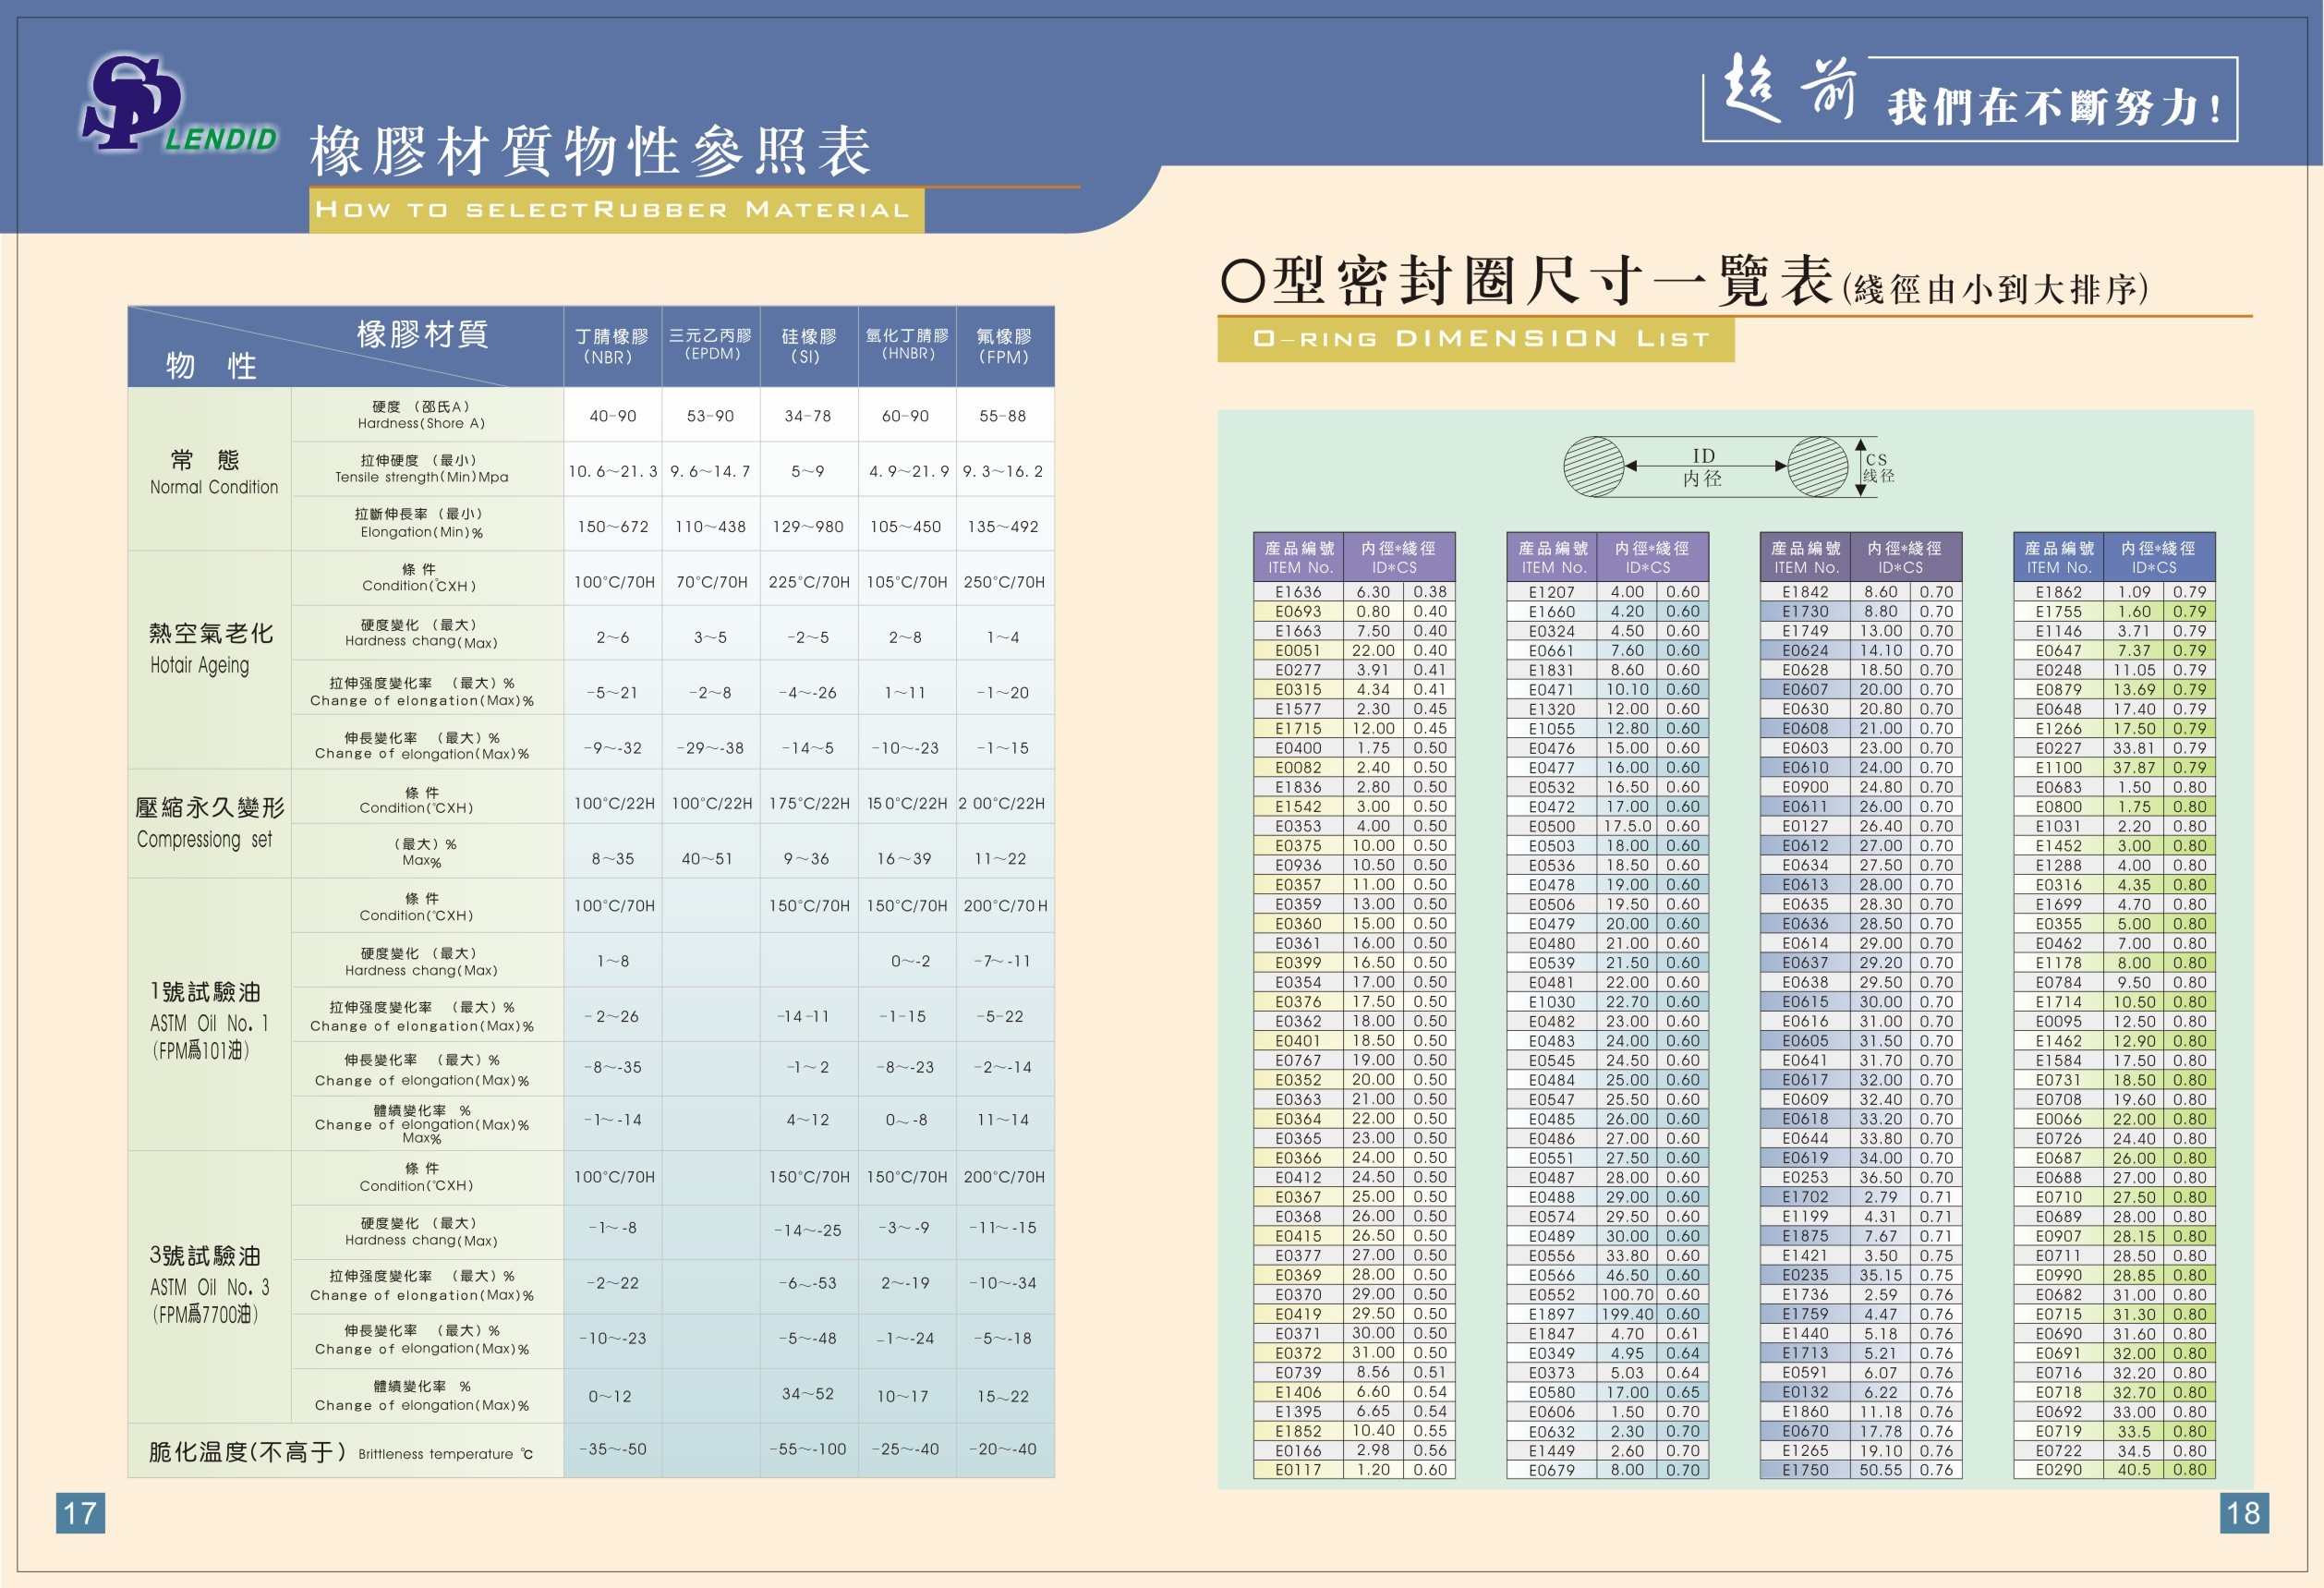Click item number E1842
Viewport: 2324px width, 1588px height.
pyautogui.click(x=1805, y=592)
